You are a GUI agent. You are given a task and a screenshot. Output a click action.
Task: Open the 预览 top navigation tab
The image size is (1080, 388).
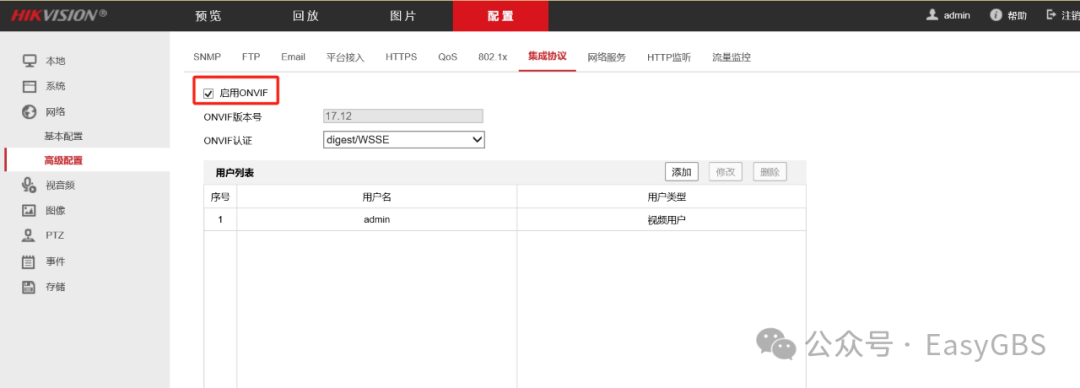(209, 16)
